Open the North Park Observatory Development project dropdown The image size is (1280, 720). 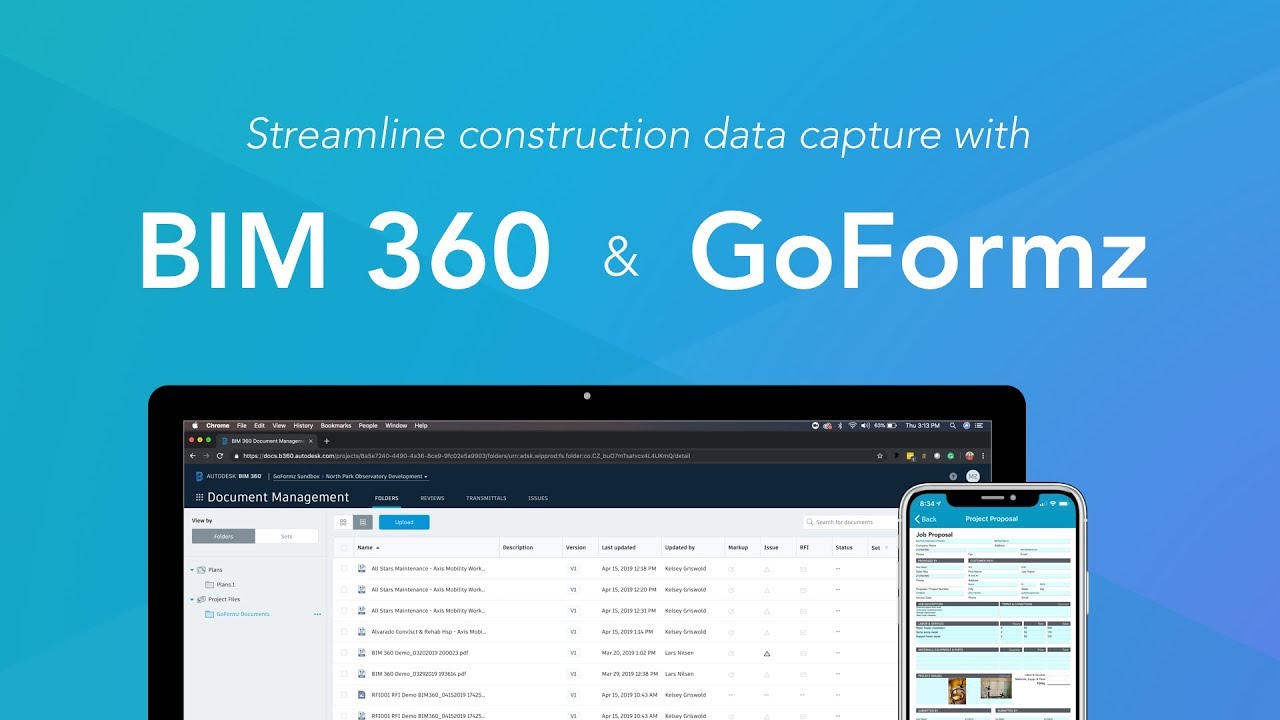[x=376, y=477]
